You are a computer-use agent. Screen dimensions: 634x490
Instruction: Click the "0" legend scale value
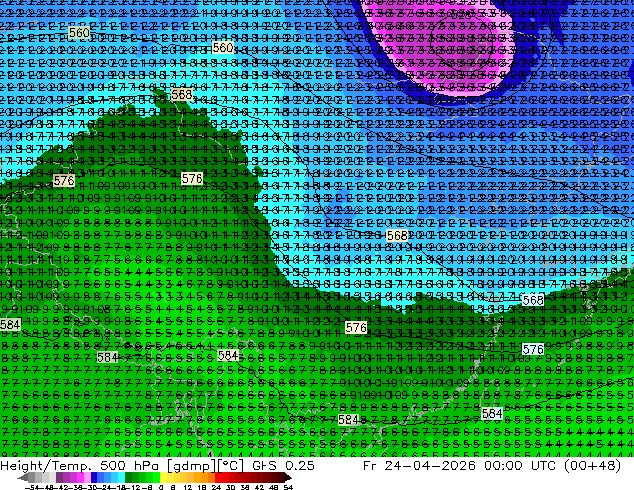pos(161,488)
